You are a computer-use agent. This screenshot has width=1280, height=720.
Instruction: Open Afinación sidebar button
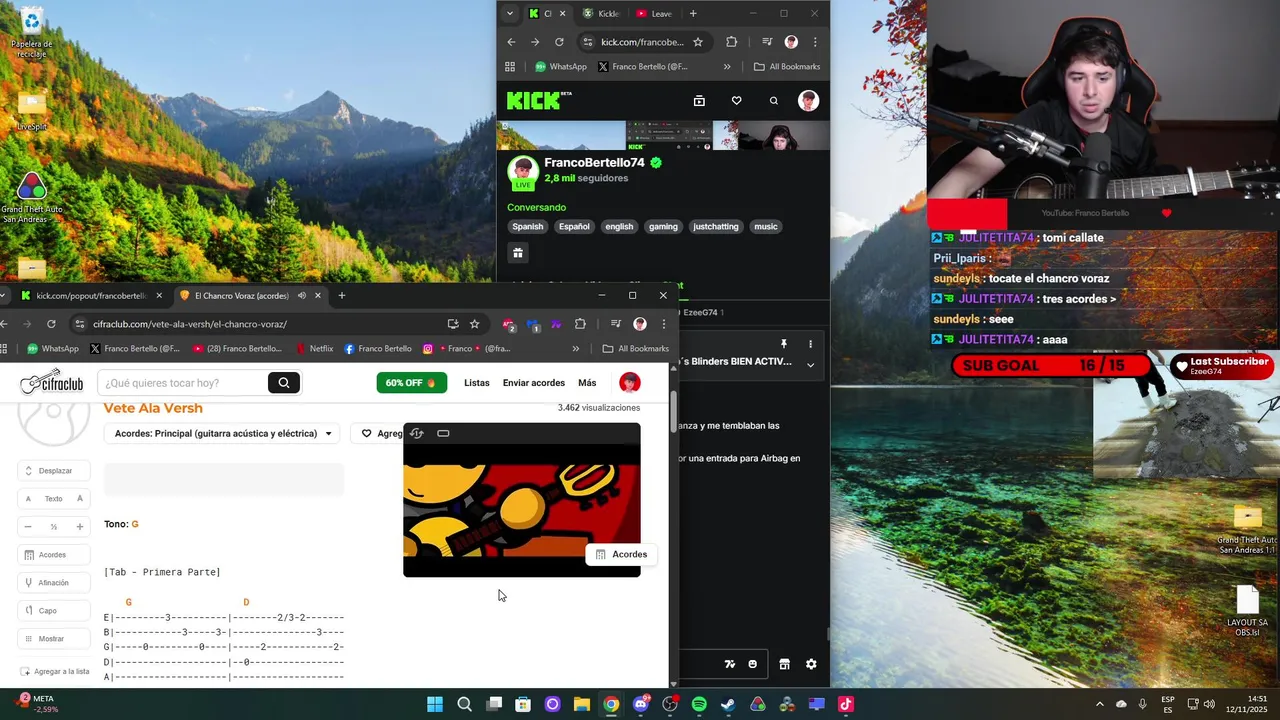click(x=54, y=582)
